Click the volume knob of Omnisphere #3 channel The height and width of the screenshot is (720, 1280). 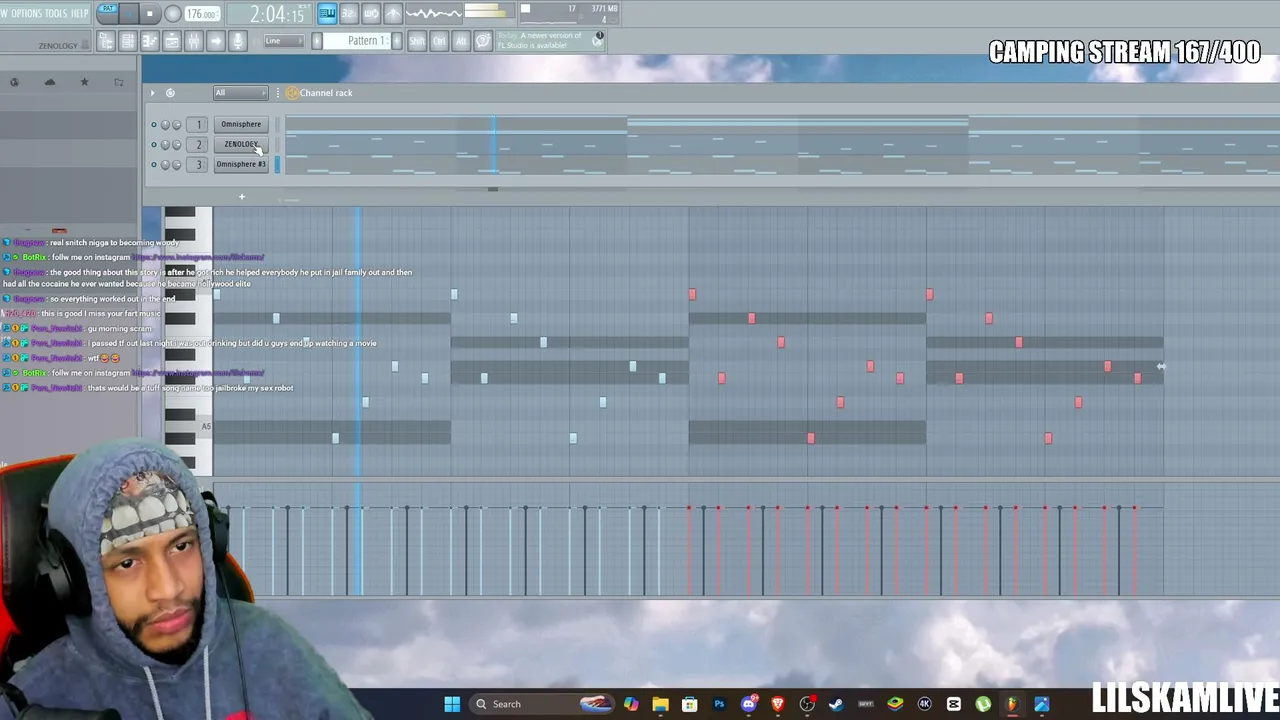coord(176,165)
